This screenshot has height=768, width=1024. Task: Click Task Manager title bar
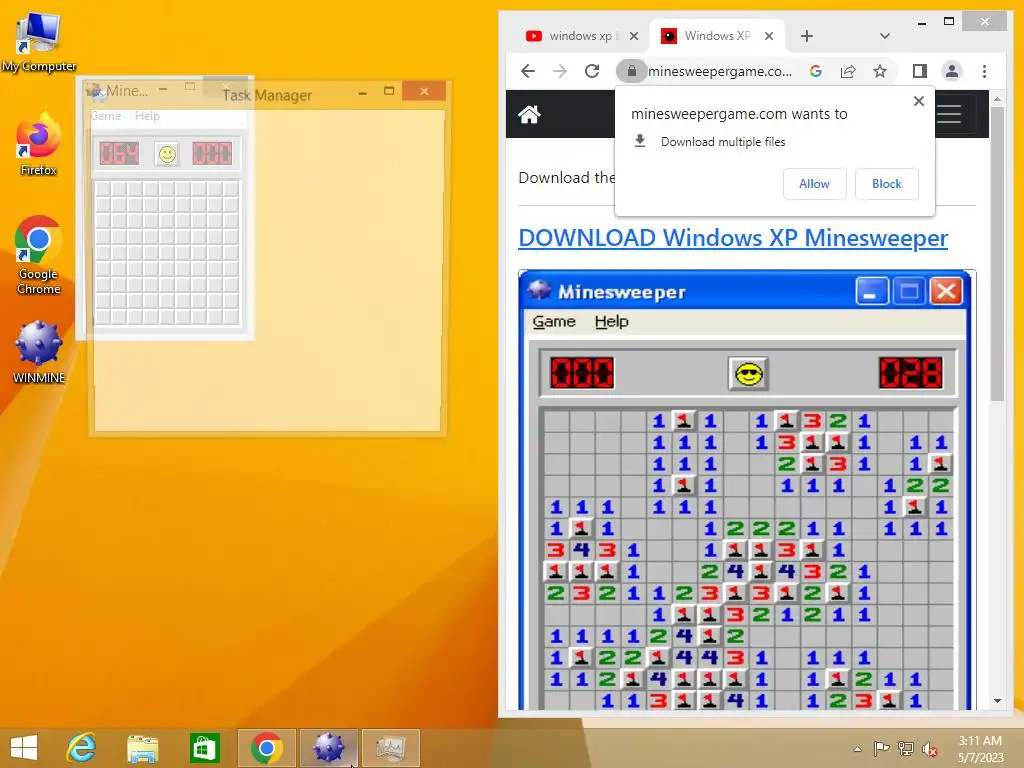tap(267, 95)
